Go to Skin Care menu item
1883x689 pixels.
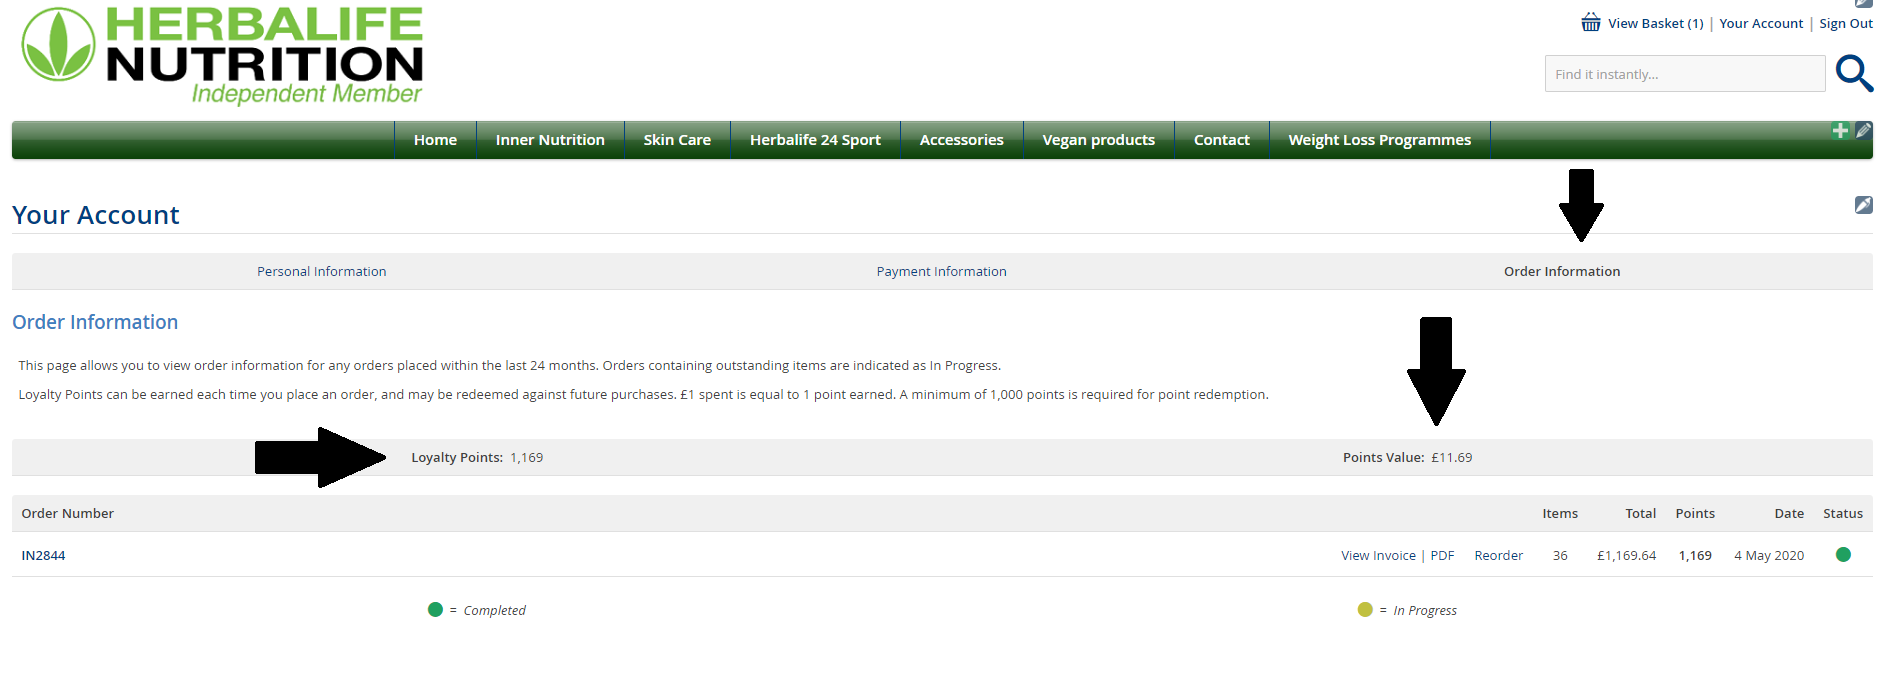click(x=677, y=140)
